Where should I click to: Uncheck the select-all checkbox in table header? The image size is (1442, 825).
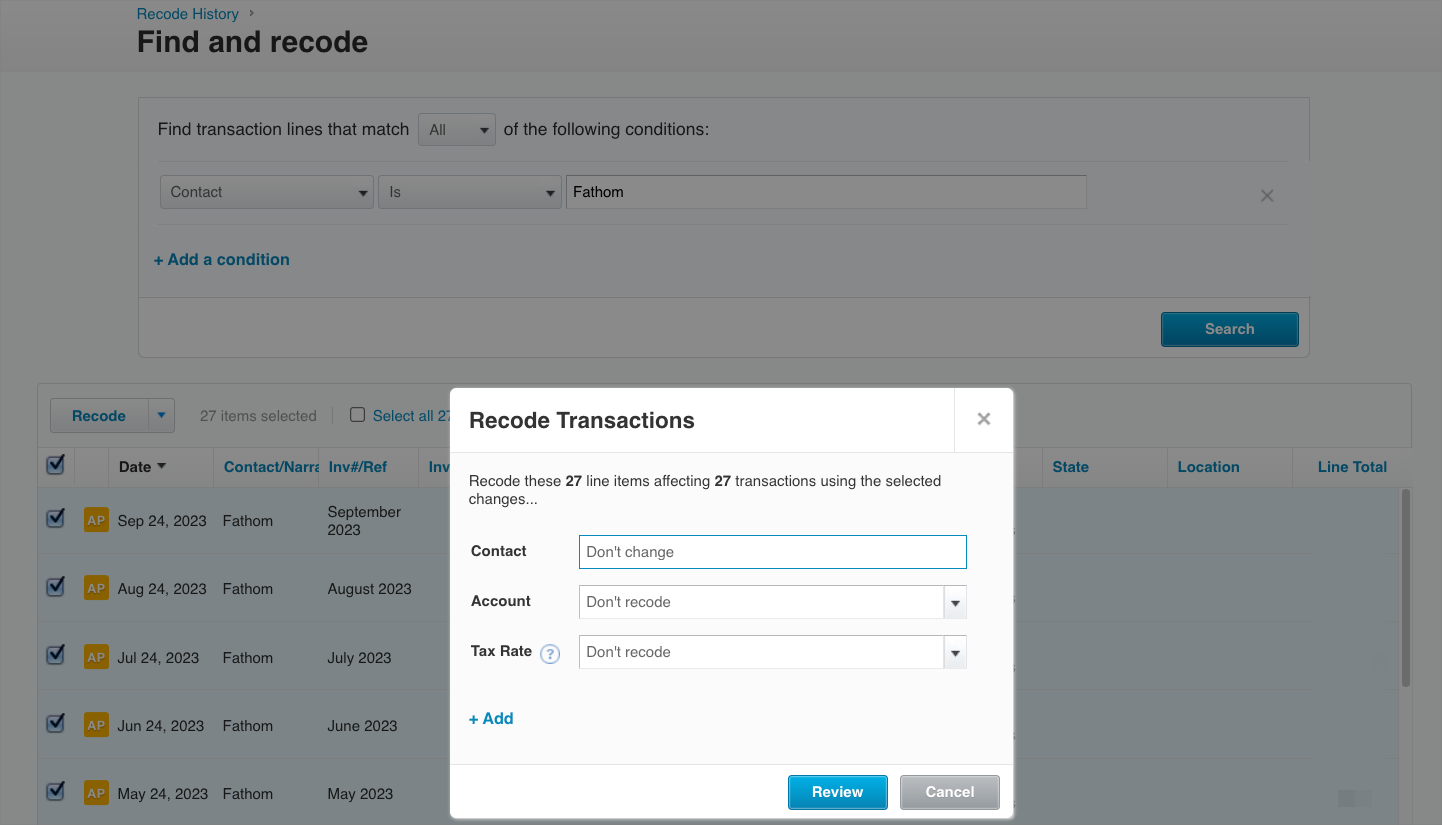point(56,464)
